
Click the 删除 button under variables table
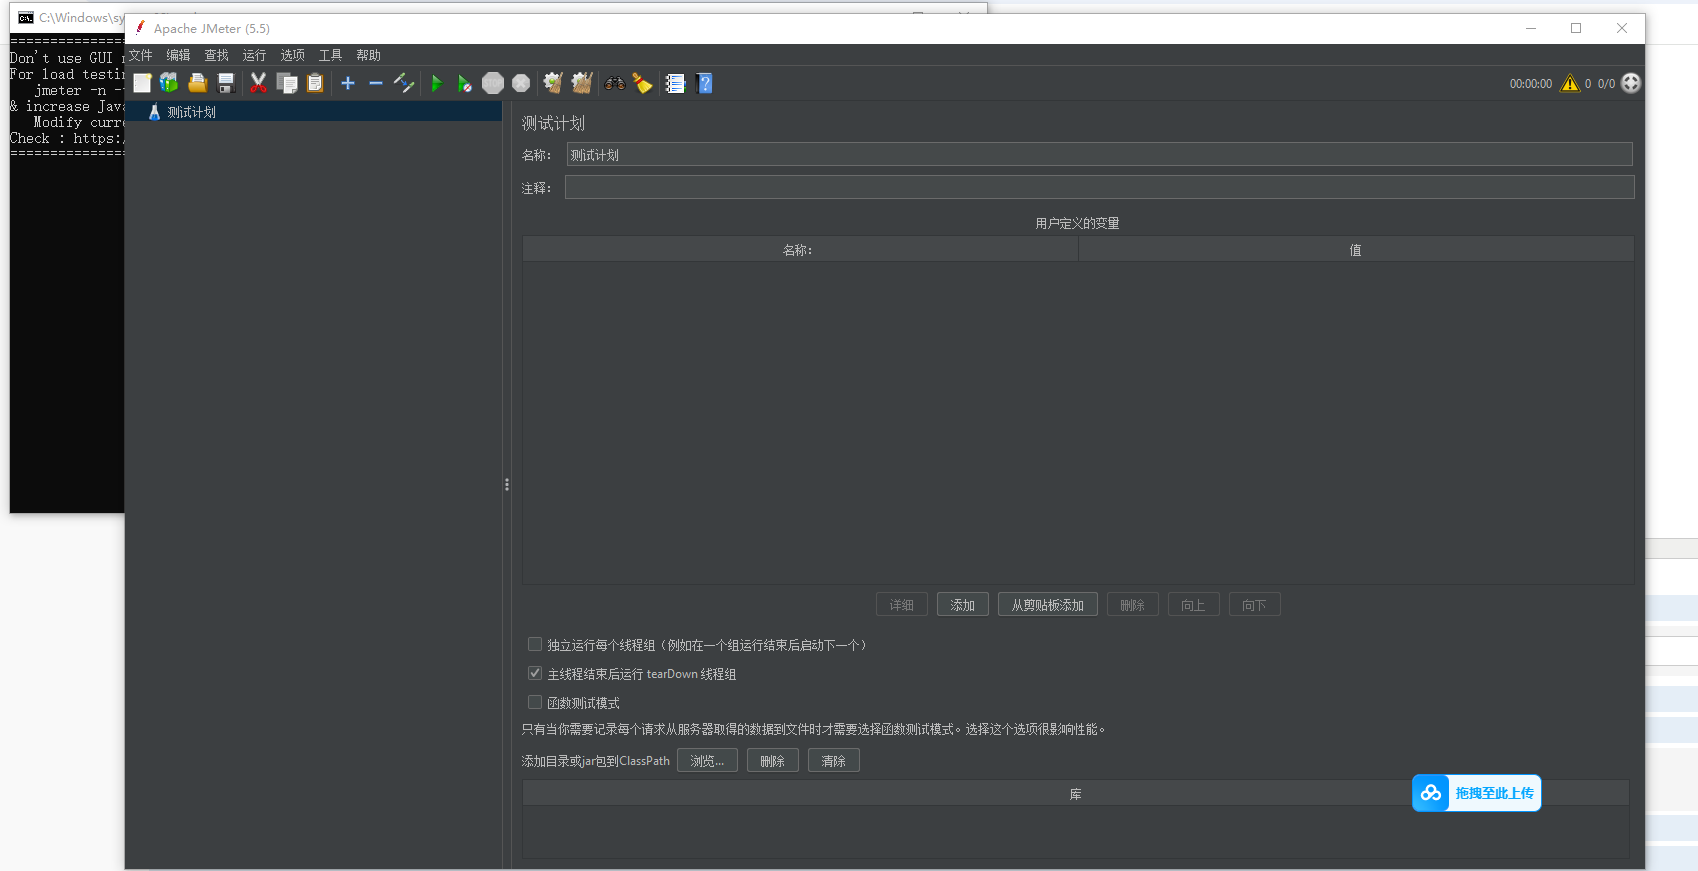(x=1132, y=605)
